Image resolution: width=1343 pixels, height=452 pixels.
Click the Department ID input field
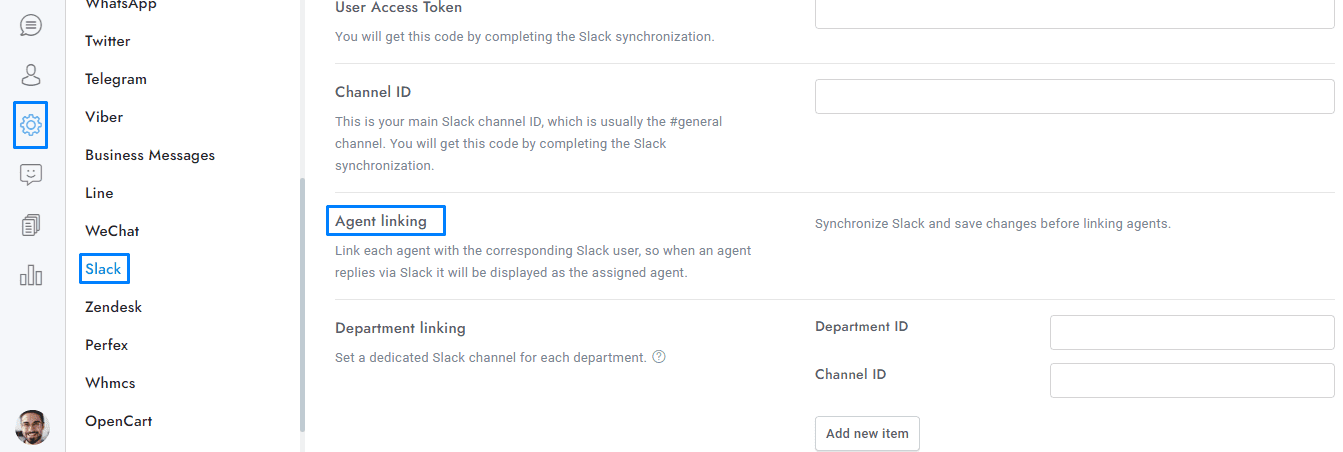click(1191, 333)
